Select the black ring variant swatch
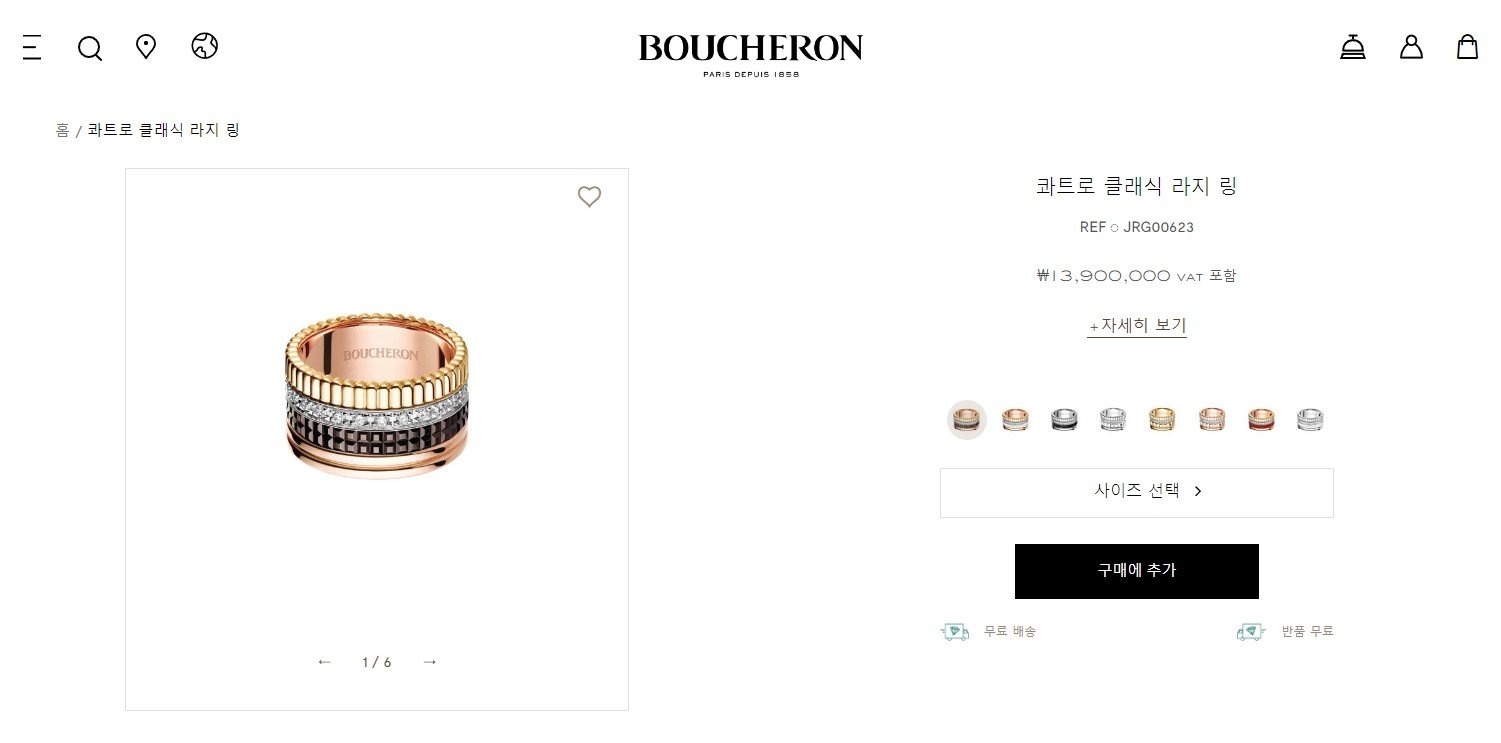 (x=1064, y=420)
